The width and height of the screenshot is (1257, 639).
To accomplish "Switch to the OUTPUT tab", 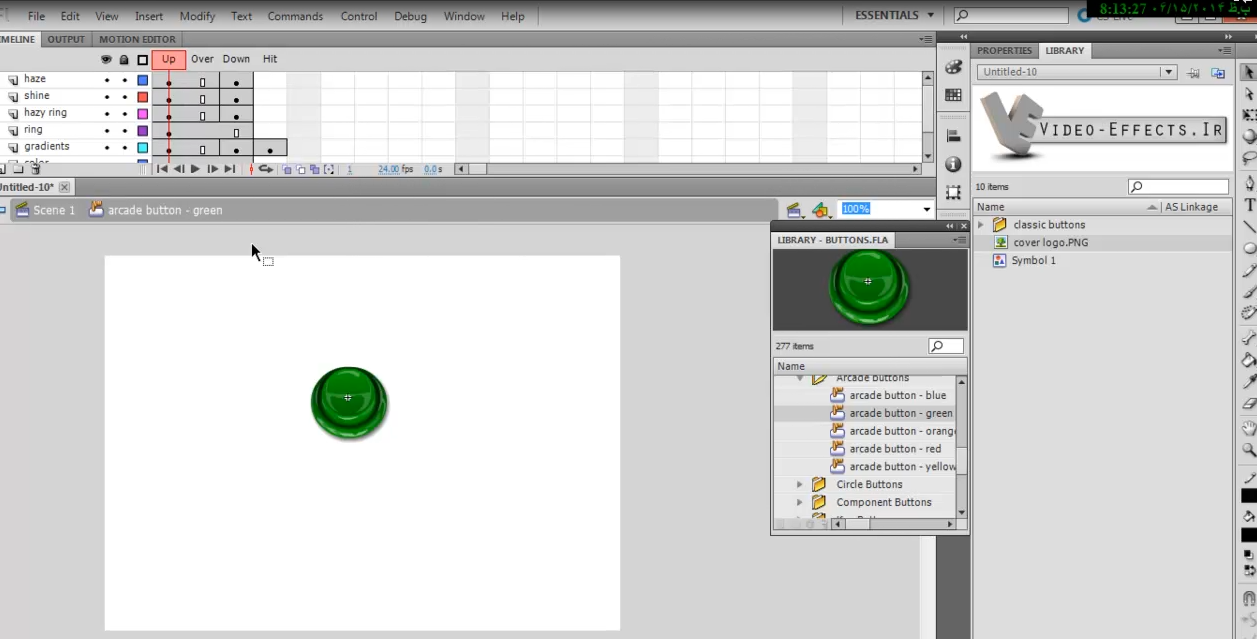I will (x=66, y=40).
